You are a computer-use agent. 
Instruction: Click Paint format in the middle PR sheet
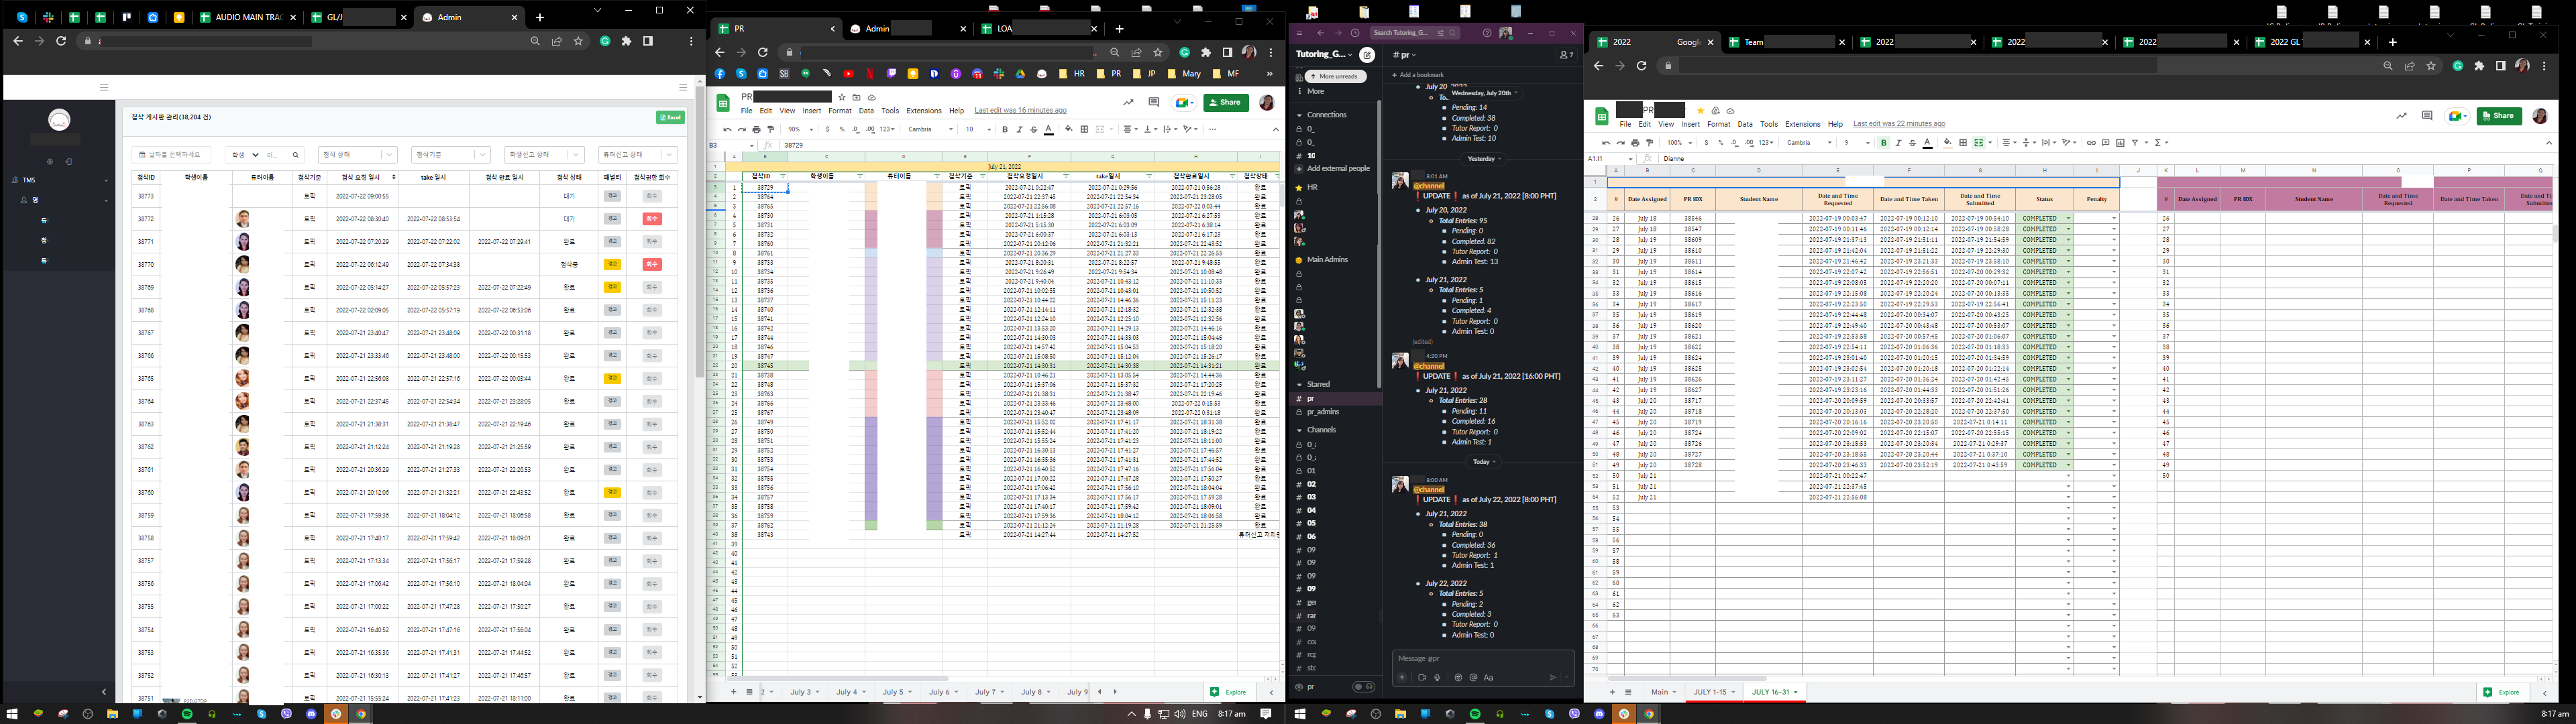tap(771, 129)
